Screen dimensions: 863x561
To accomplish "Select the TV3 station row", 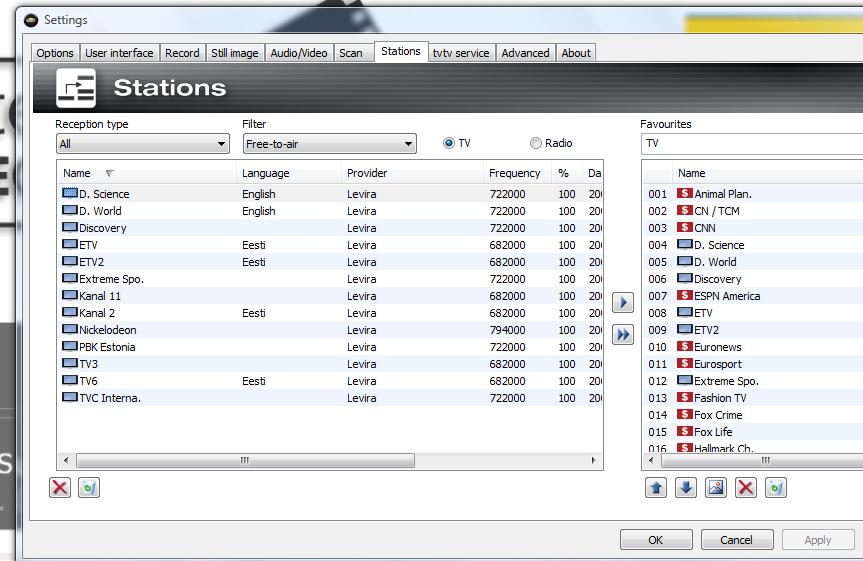I will pos(330,364).
